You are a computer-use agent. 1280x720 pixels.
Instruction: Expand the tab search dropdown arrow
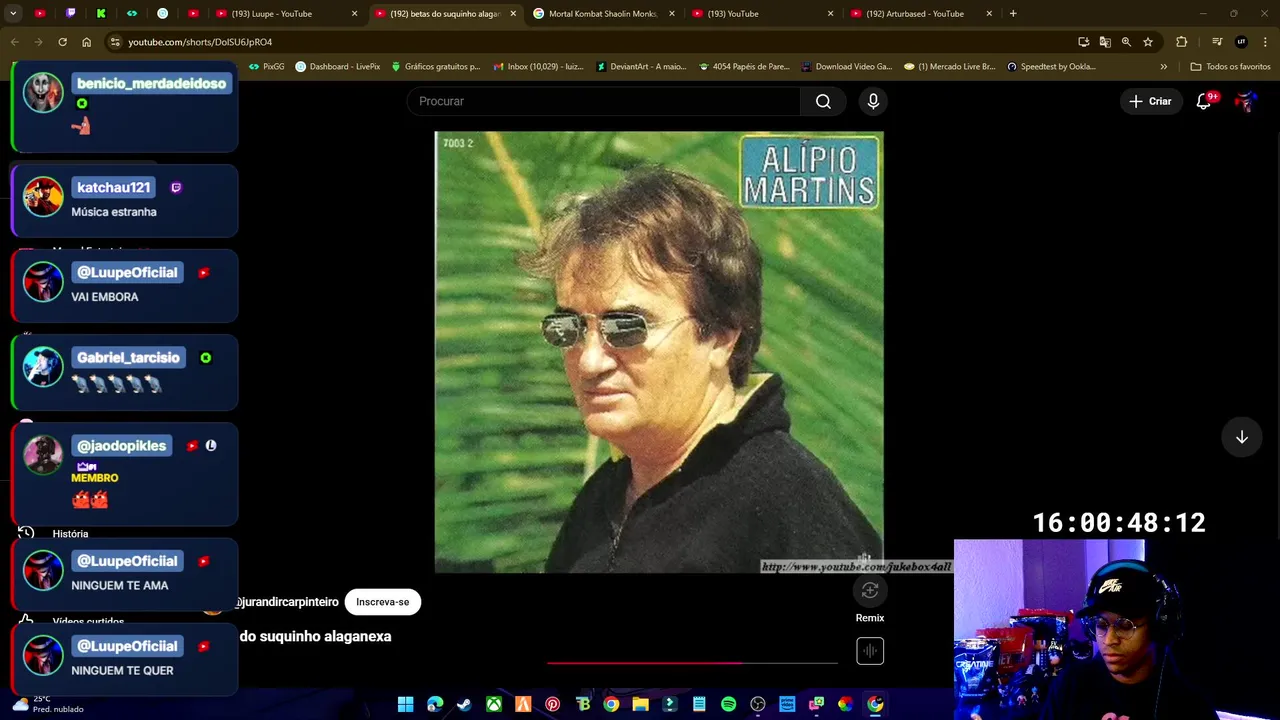click(x=13, y=14)
